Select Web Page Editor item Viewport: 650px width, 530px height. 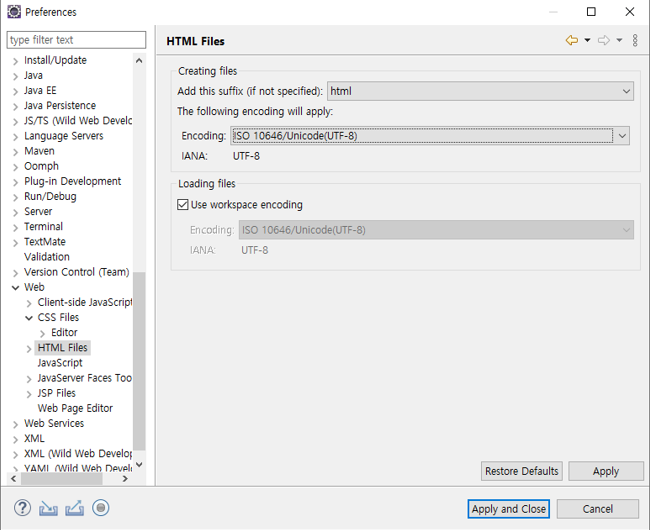(x=75, y=408)
